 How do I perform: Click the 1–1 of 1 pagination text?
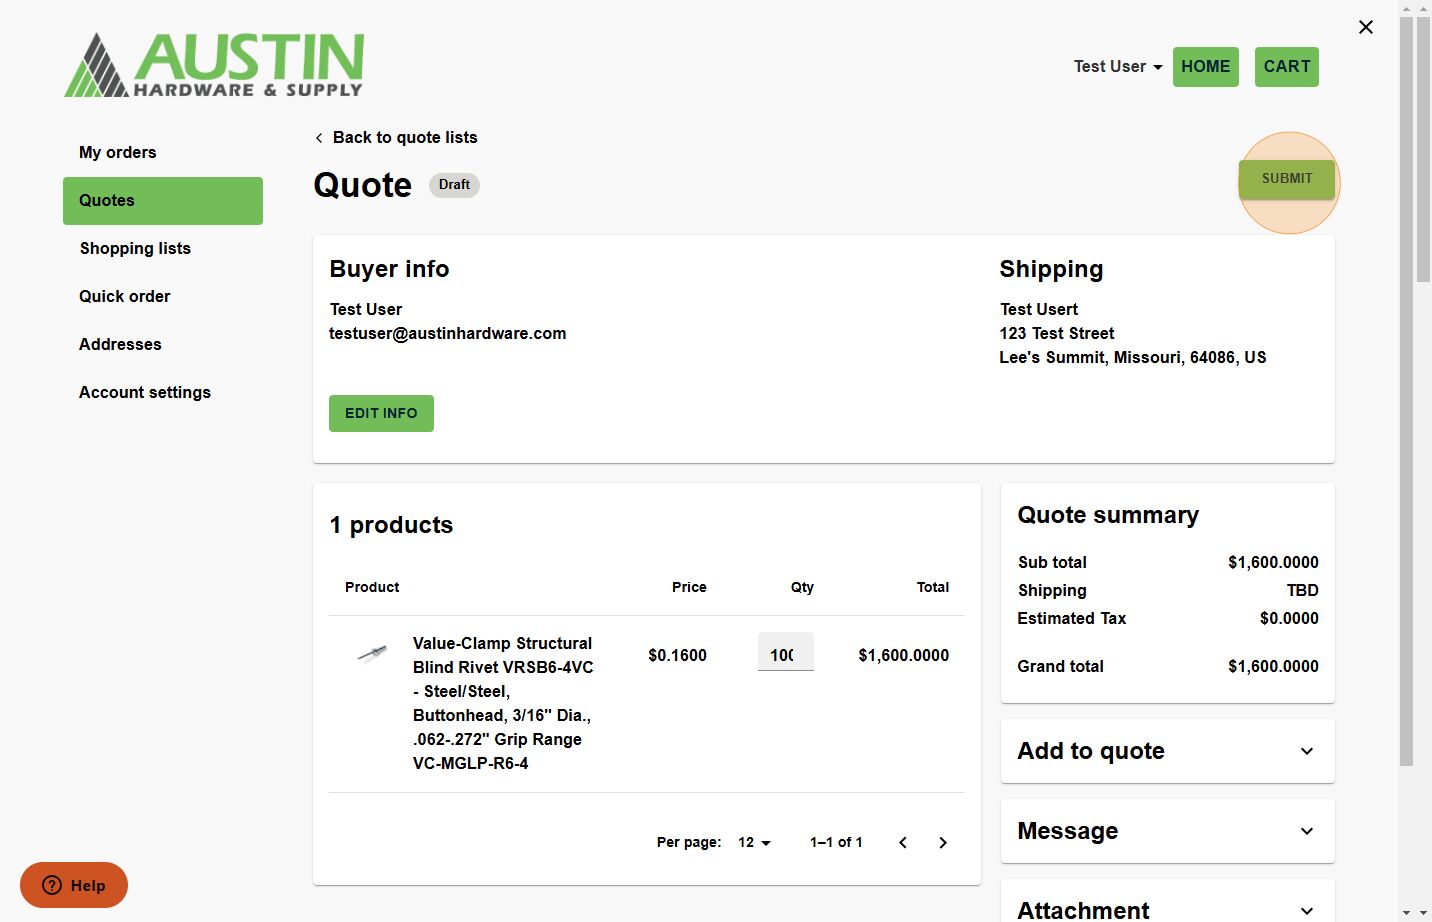836,842
